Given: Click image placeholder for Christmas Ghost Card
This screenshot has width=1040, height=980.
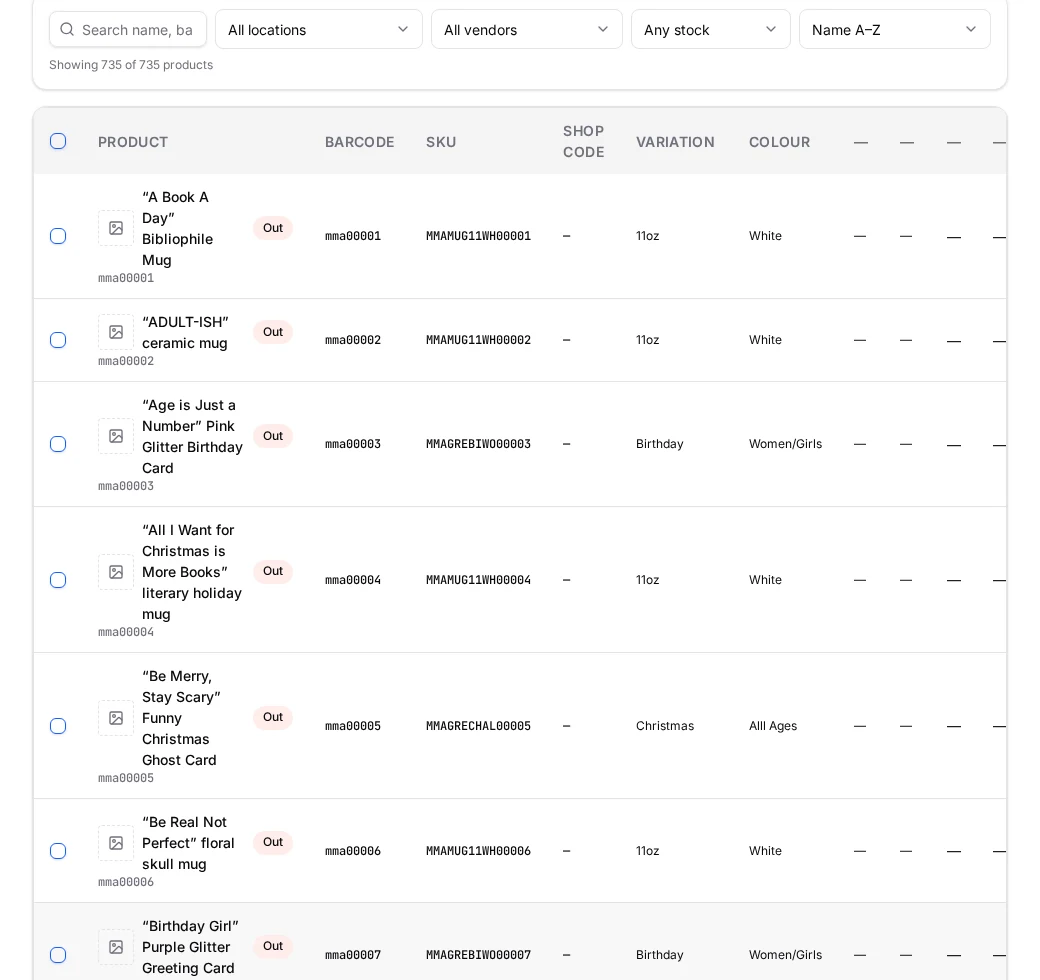Looking at the screenshot, I should [116, 718].
